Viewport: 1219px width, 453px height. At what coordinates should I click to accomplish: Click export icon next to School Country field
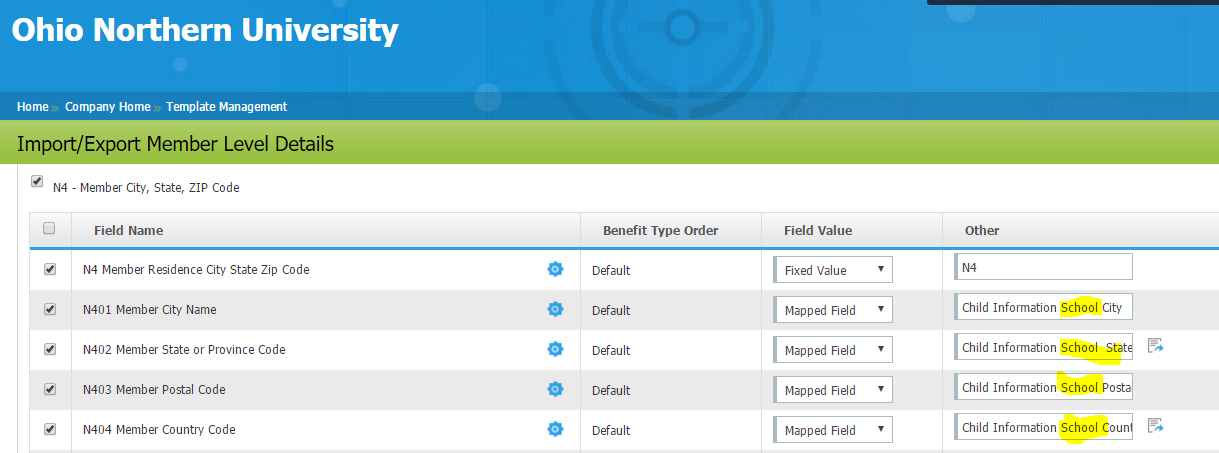click(1155, 426)
